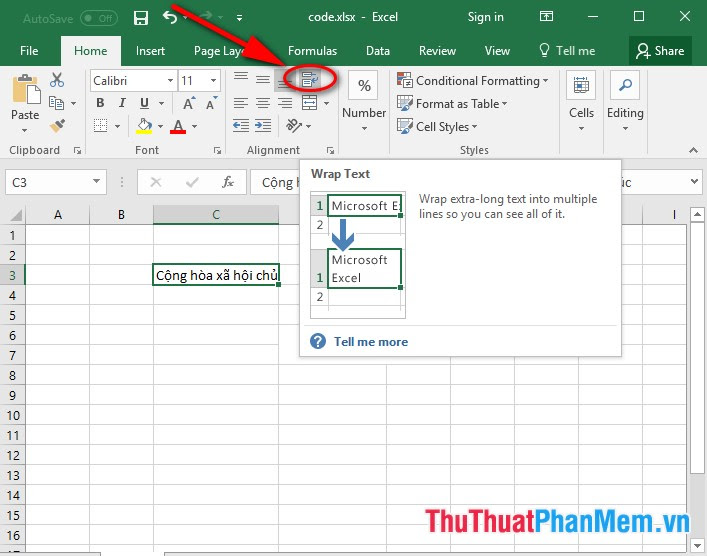Toggle Italic formatting
The width and height of the screenshot is (707, 556).
coord(122,103)
